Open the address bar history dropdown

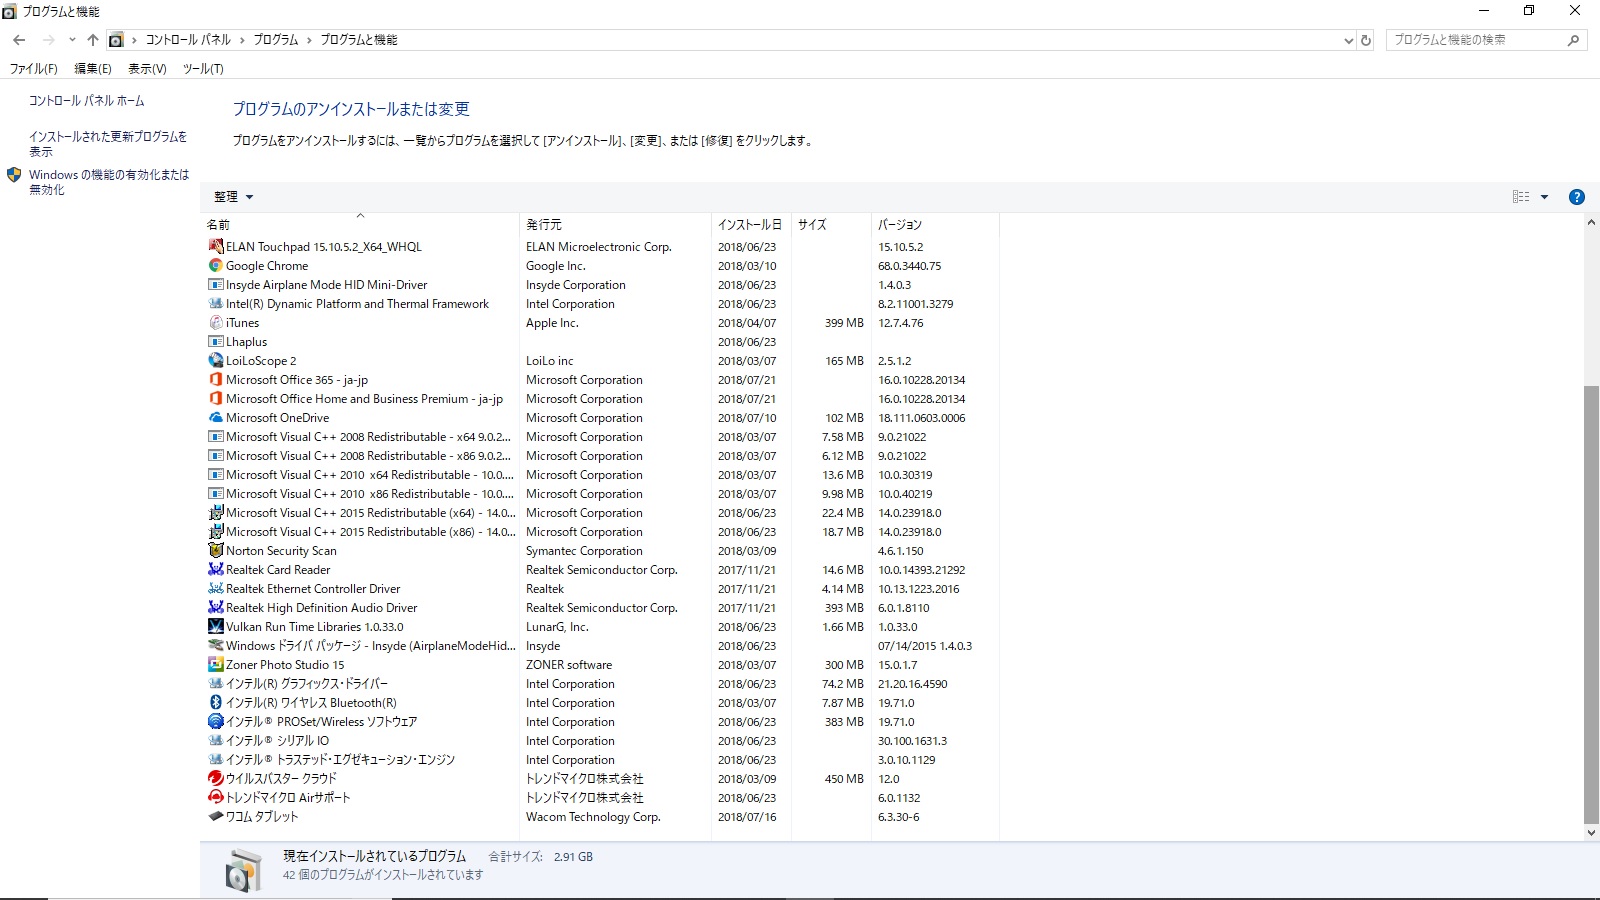pos(1348,40)
